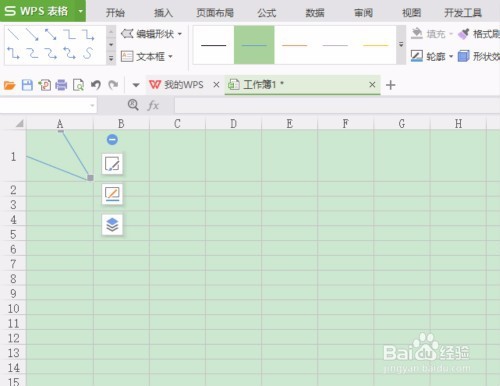Select the diagonal line end handle

[90, 178]
